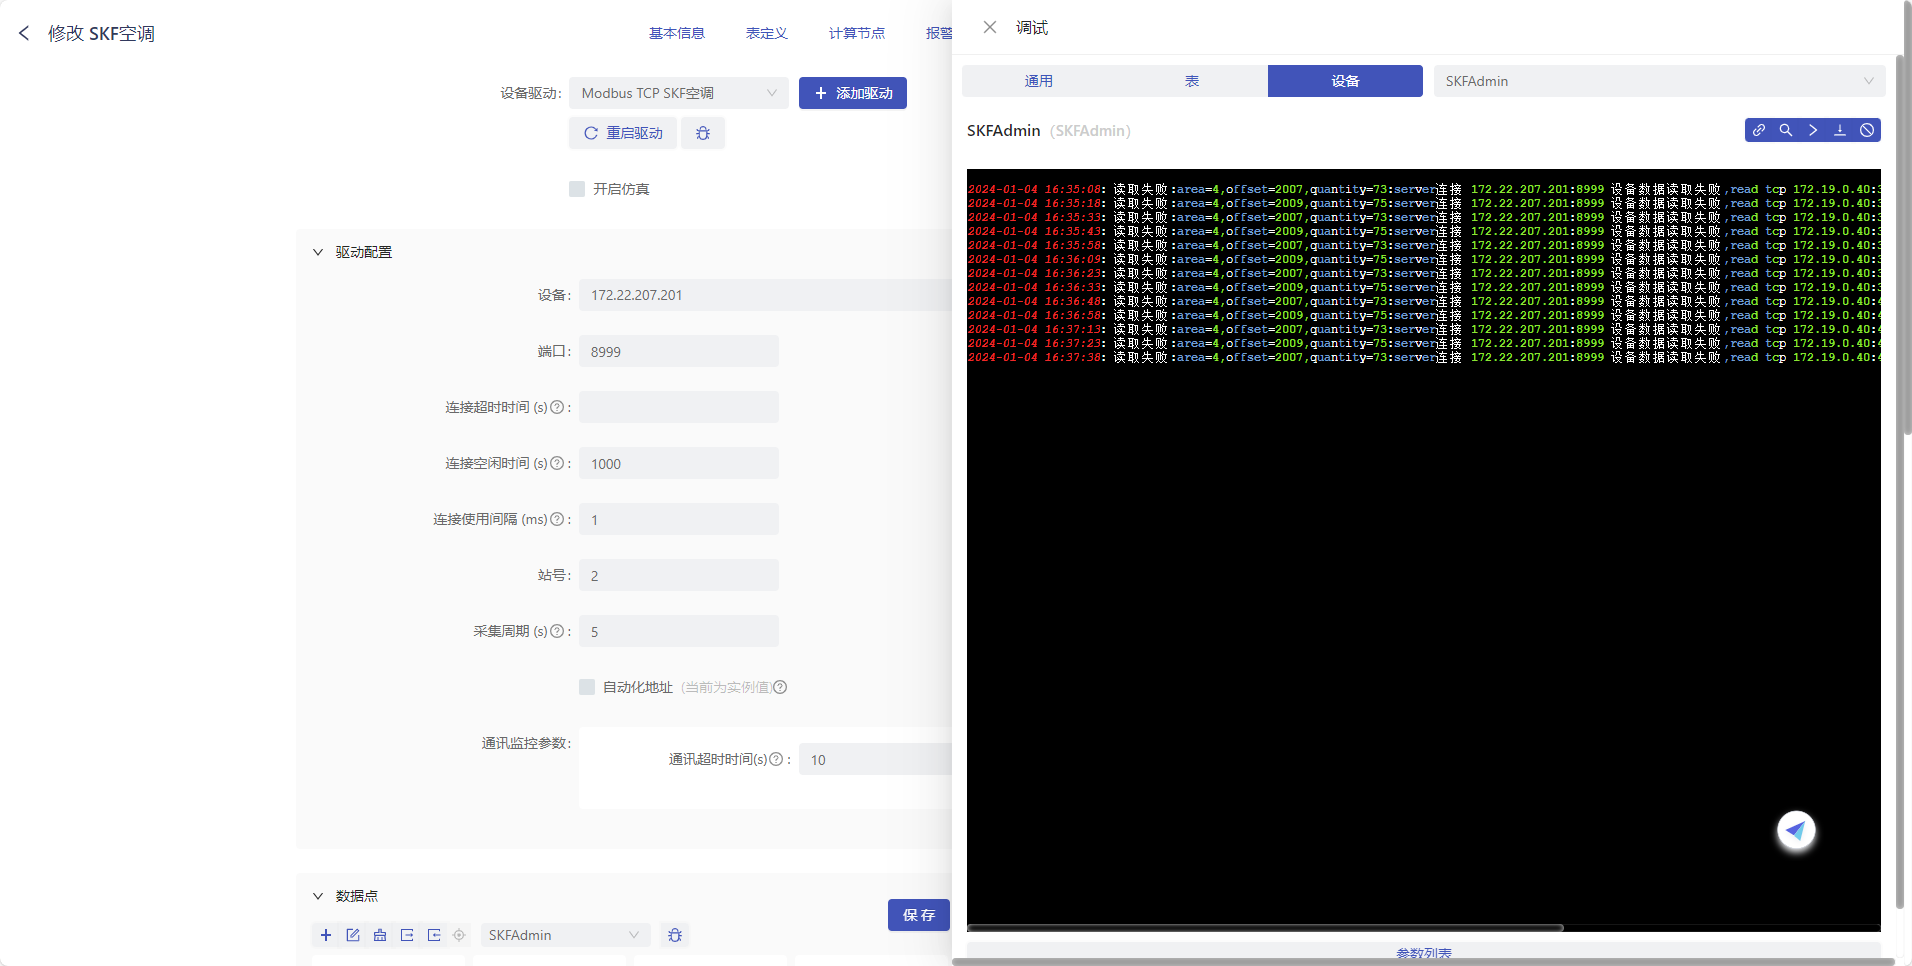The height and width of the screenshot is (966, 1912).
Task: Select the 通用 debug tab
Action: (1039, 81)
